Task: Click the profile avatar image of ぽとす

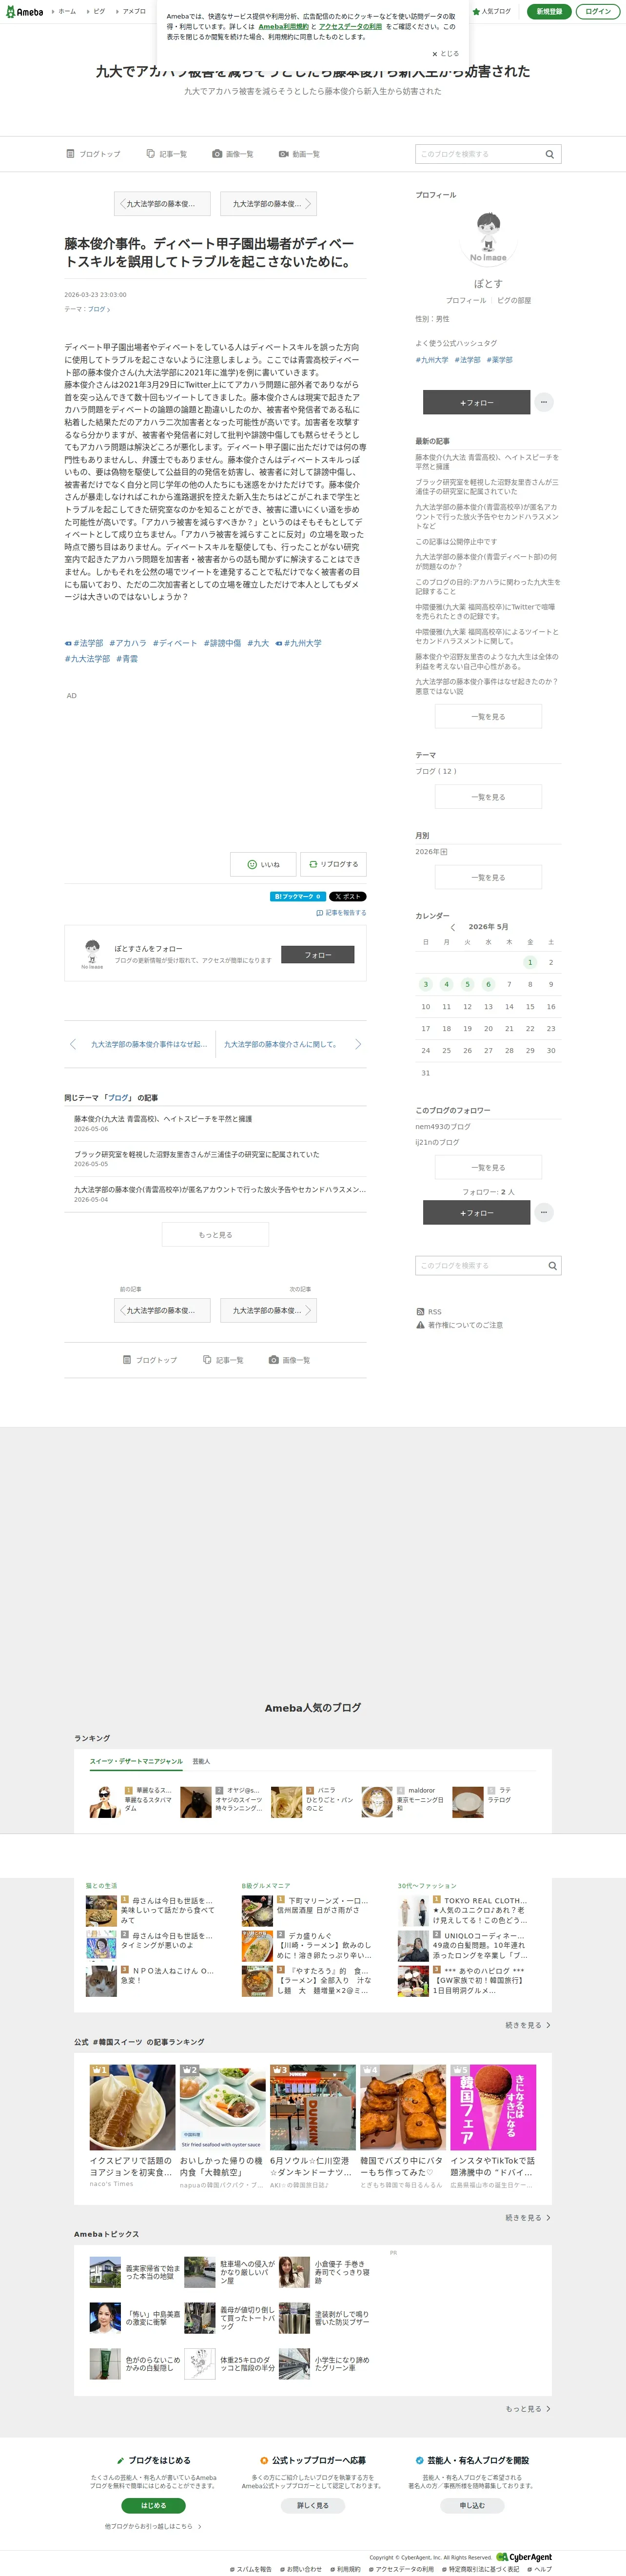Action: tap(488, 237)
